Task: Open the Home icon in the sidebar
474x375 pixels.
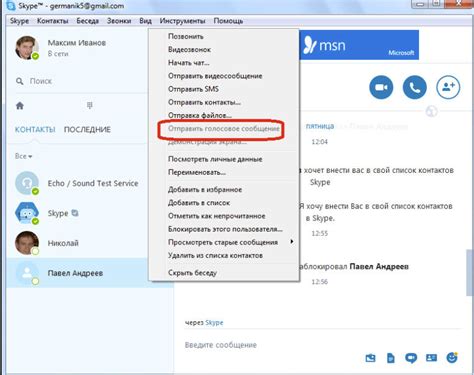Action: pos(20,106)
